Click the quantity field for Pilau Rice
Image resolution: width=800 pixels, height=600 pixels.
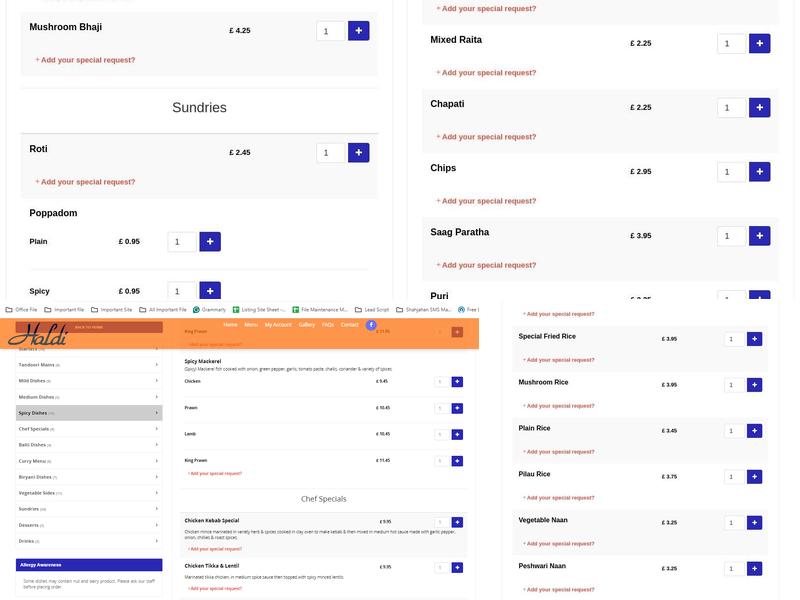pos(733,477)
